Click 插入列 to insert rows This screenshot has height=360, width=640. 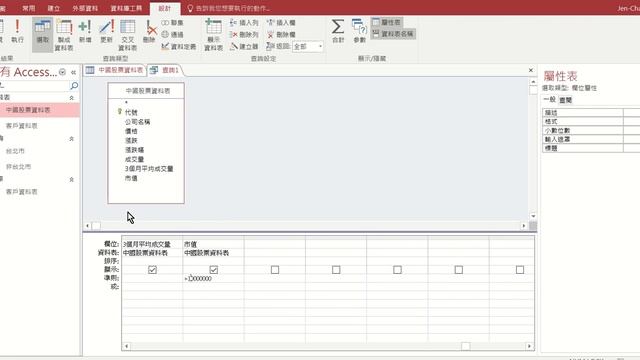(244, 23)
